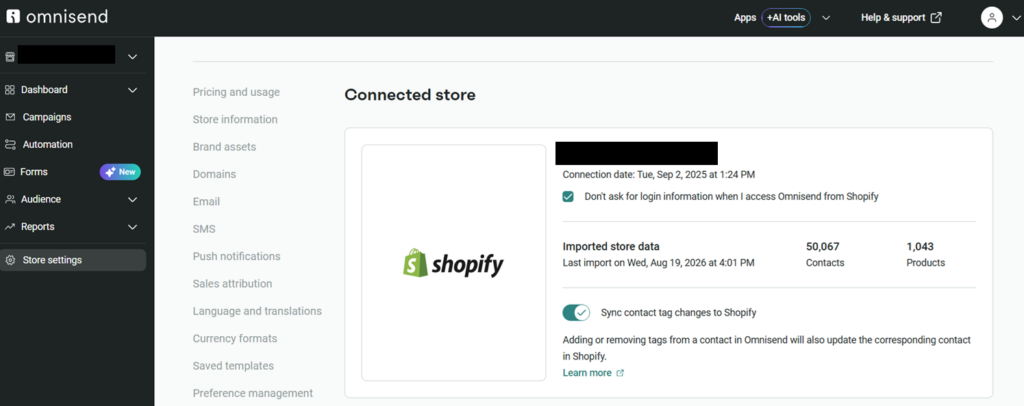This screenshot has width=1024, height=406.
Task: Click the Last import date text
Action: 658,263
